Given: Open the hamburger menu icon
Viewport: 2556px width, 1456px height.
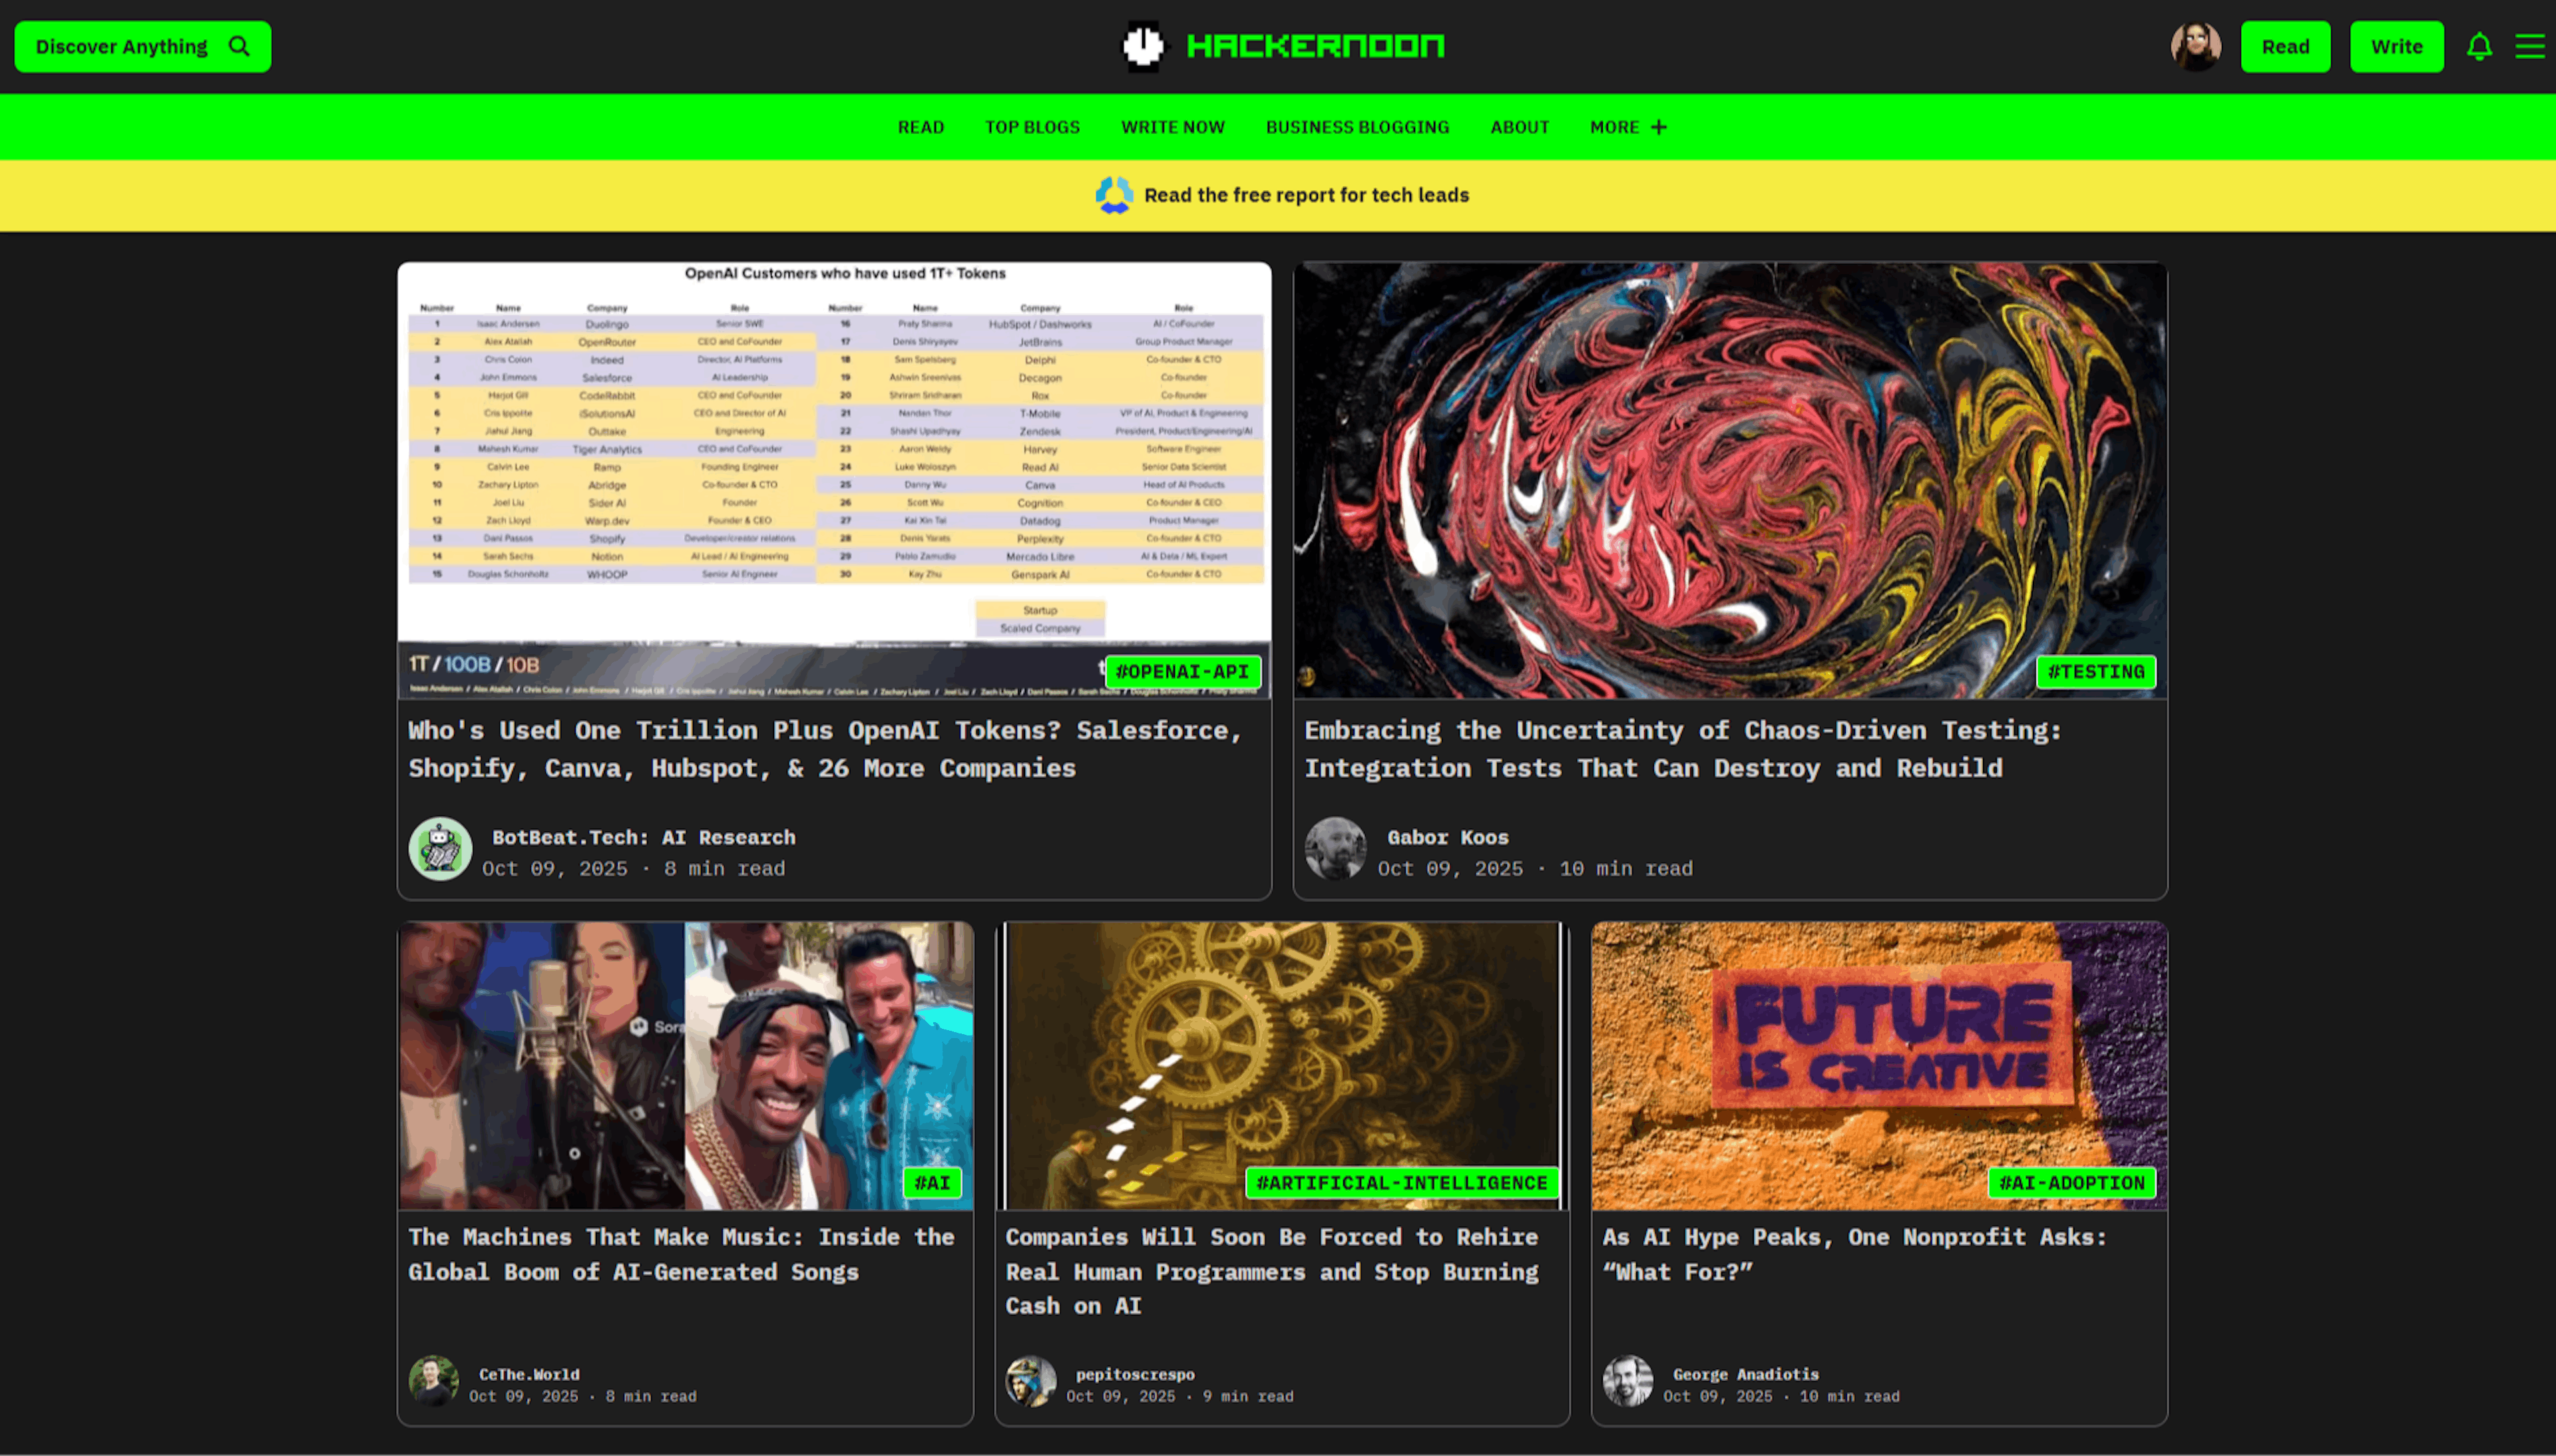Looking at the screenshot, I should [2529, 46].
